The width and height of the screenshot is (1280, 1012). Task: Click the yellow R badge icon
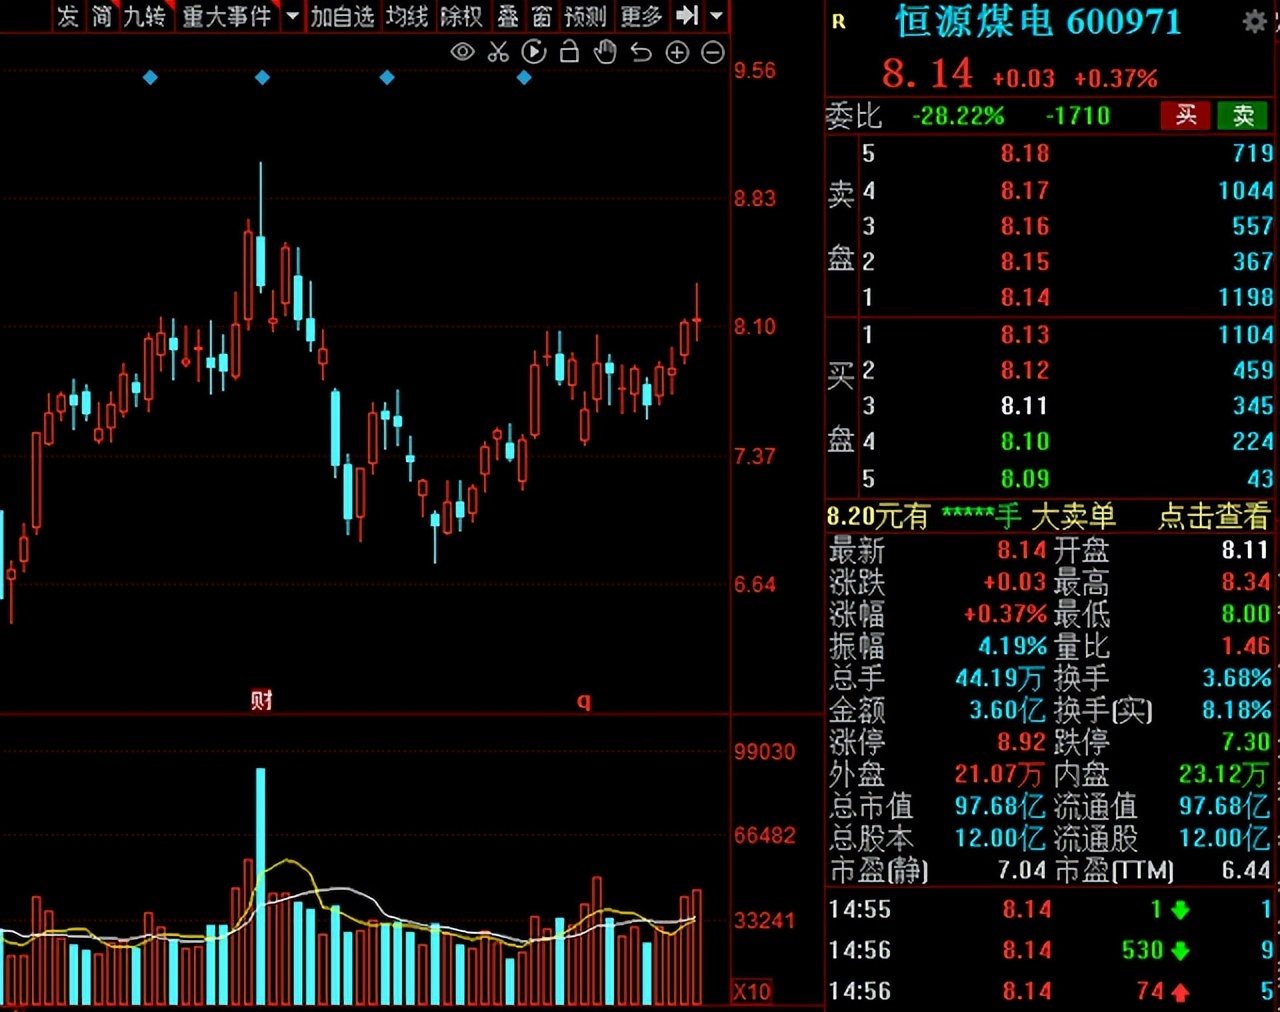tap(839, 22)
